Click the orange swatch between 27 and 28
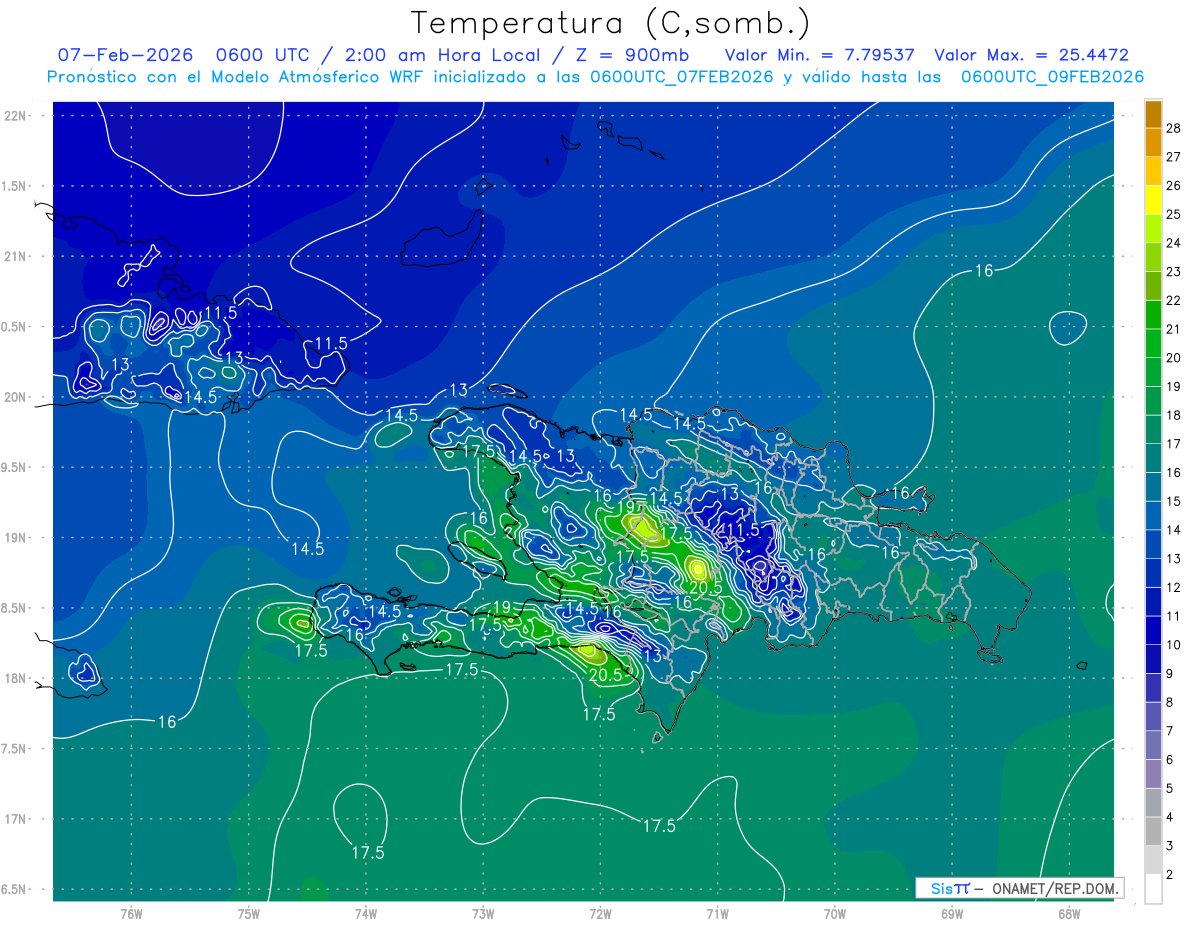 (x=1153, y=143)
